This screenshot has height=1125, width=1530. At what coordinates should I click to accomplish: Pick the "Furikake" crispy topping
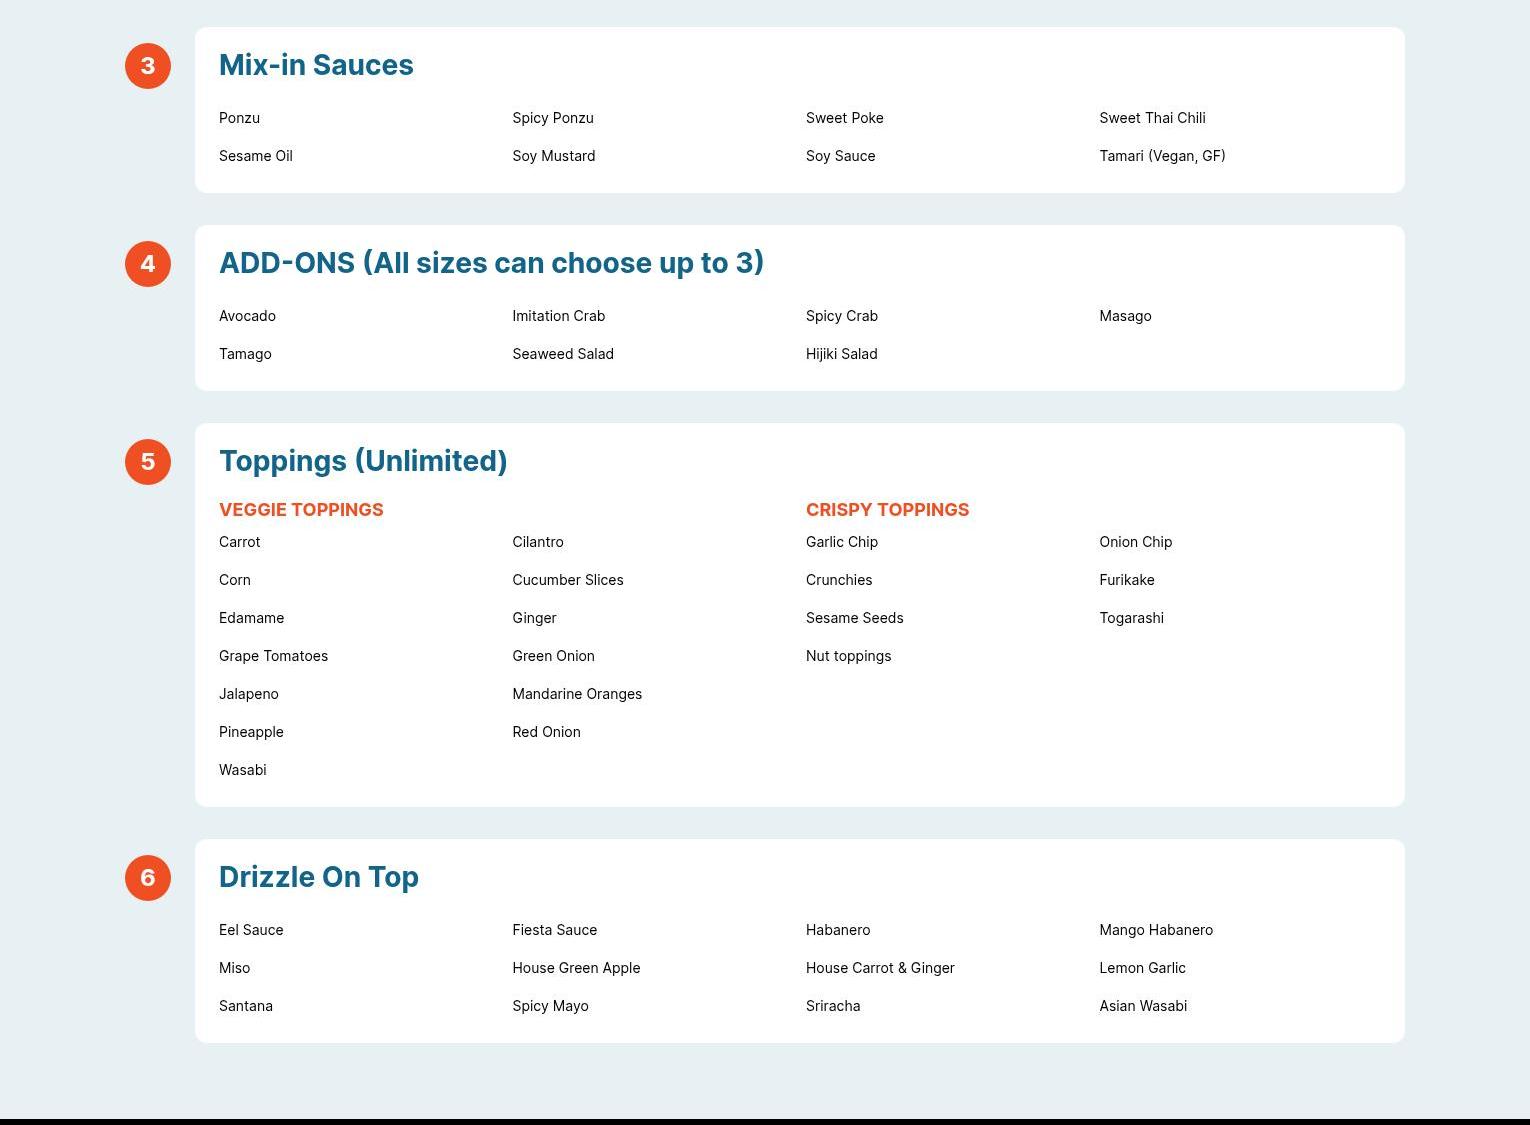1127,580
